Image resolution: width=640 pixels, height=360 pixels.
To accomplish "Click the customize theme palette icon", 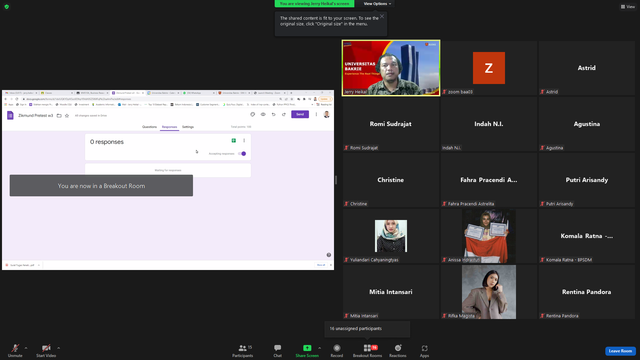I will [x=253, y=114].
